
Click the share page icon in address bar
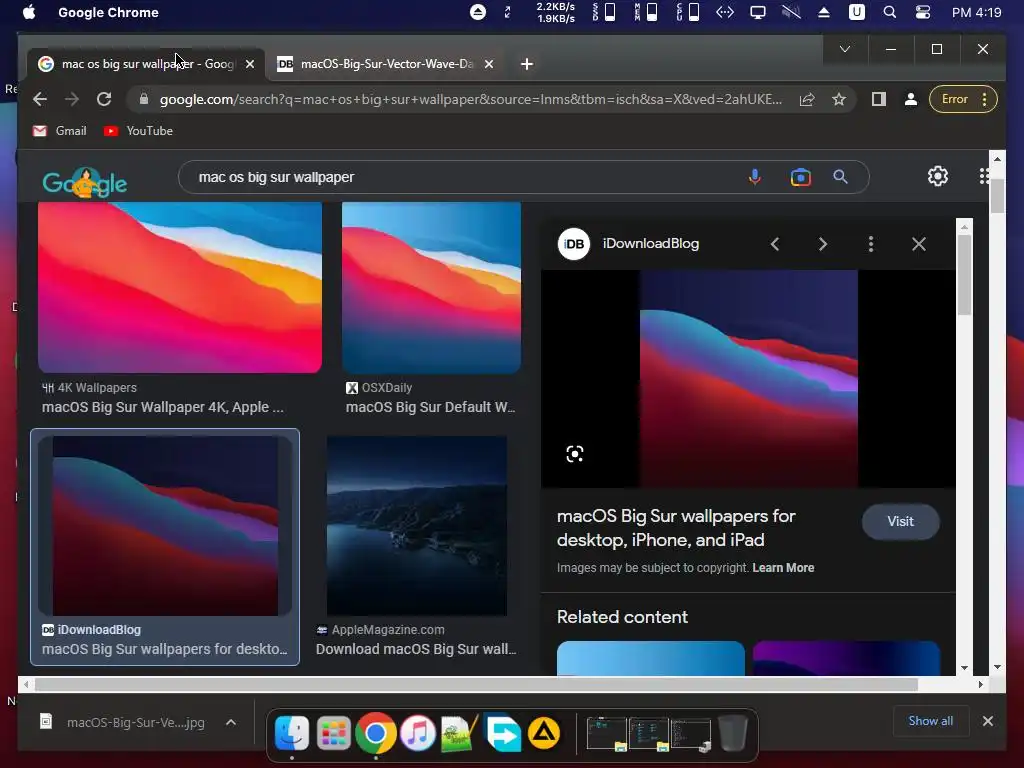tap(807, 99)
